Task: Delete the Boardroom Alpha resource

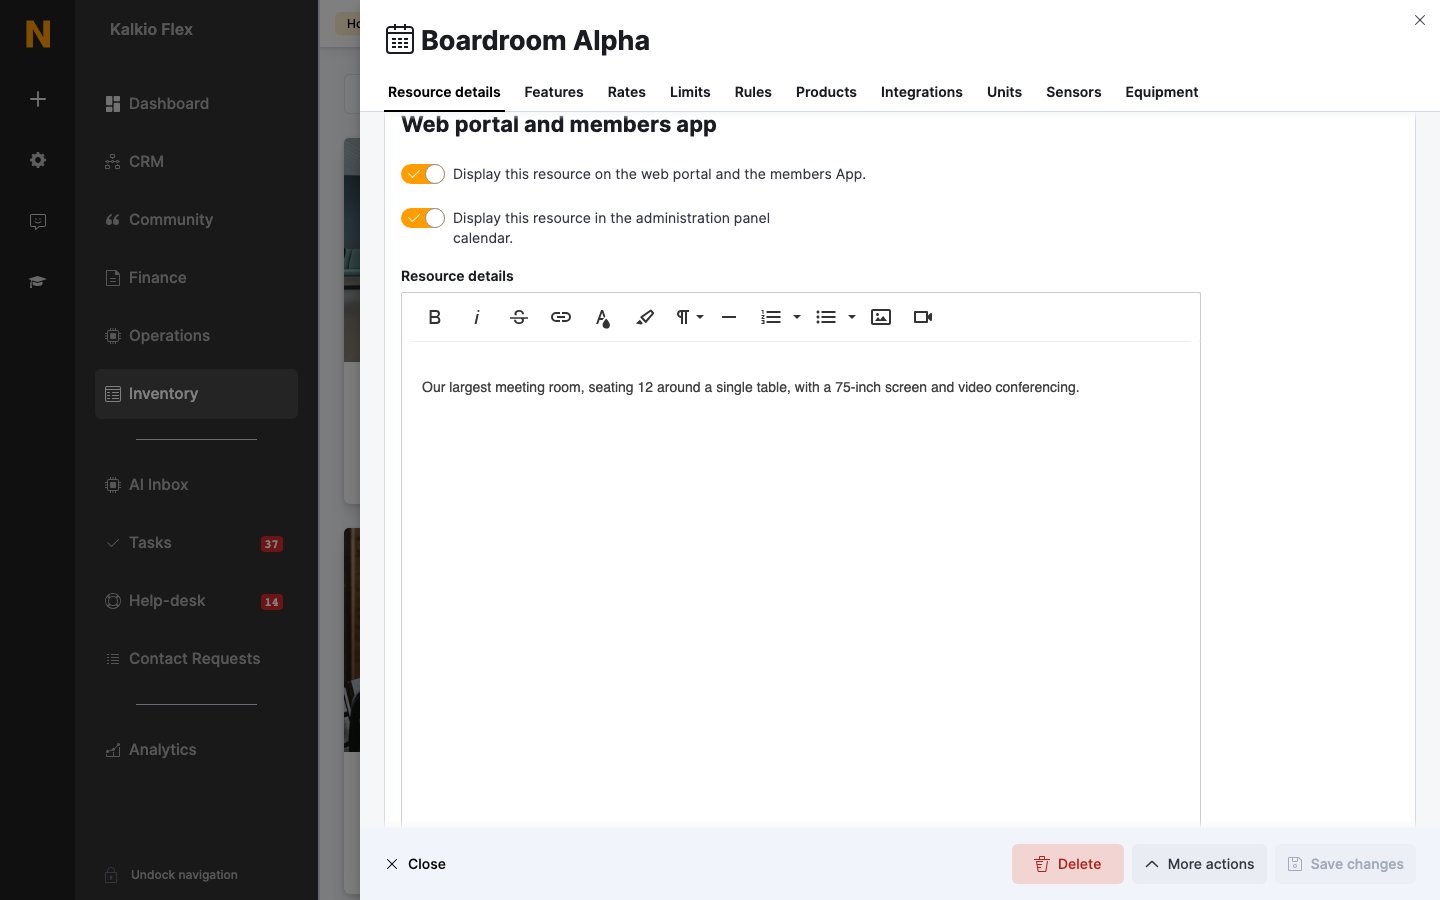Action: click(x=1068, y=864)
